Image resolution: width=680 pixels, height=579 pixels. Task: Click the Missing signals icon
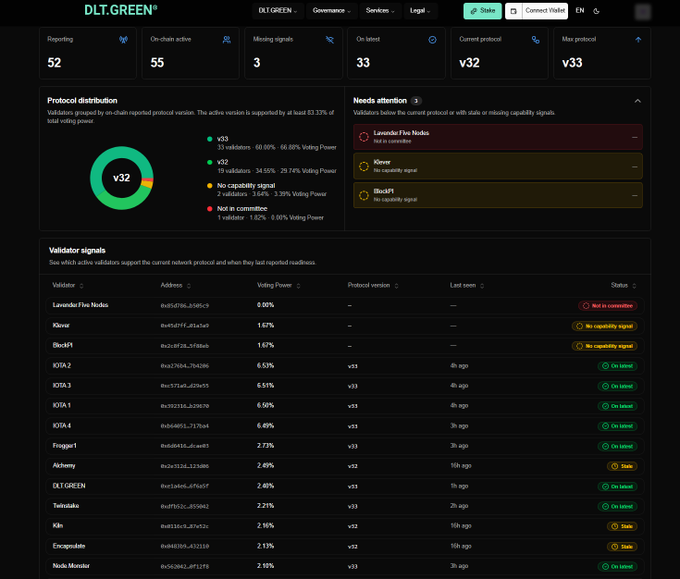coord(330,40)
